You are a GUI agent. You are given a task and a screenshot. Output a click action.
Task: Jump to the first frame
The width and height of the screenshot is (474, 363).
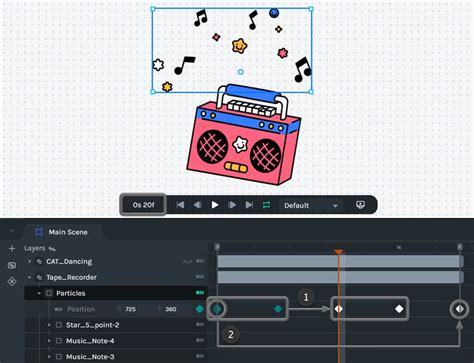pyautogui.click(x=180, y=205)
